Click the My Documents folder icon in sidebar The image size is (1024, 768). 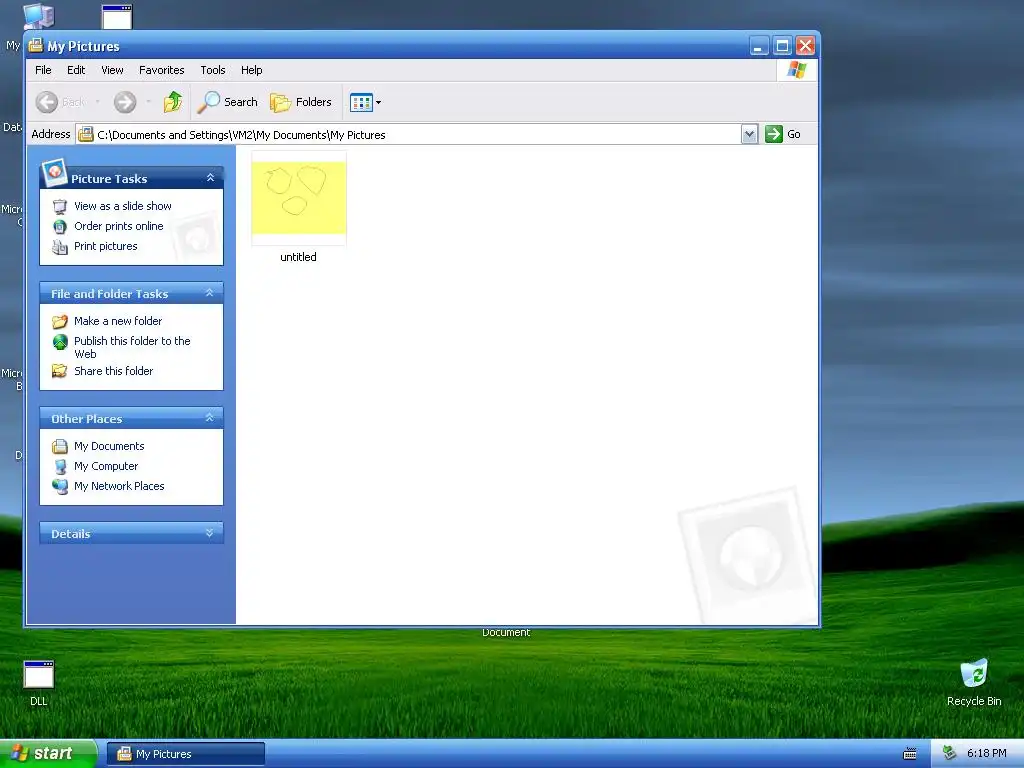point(60,447)
